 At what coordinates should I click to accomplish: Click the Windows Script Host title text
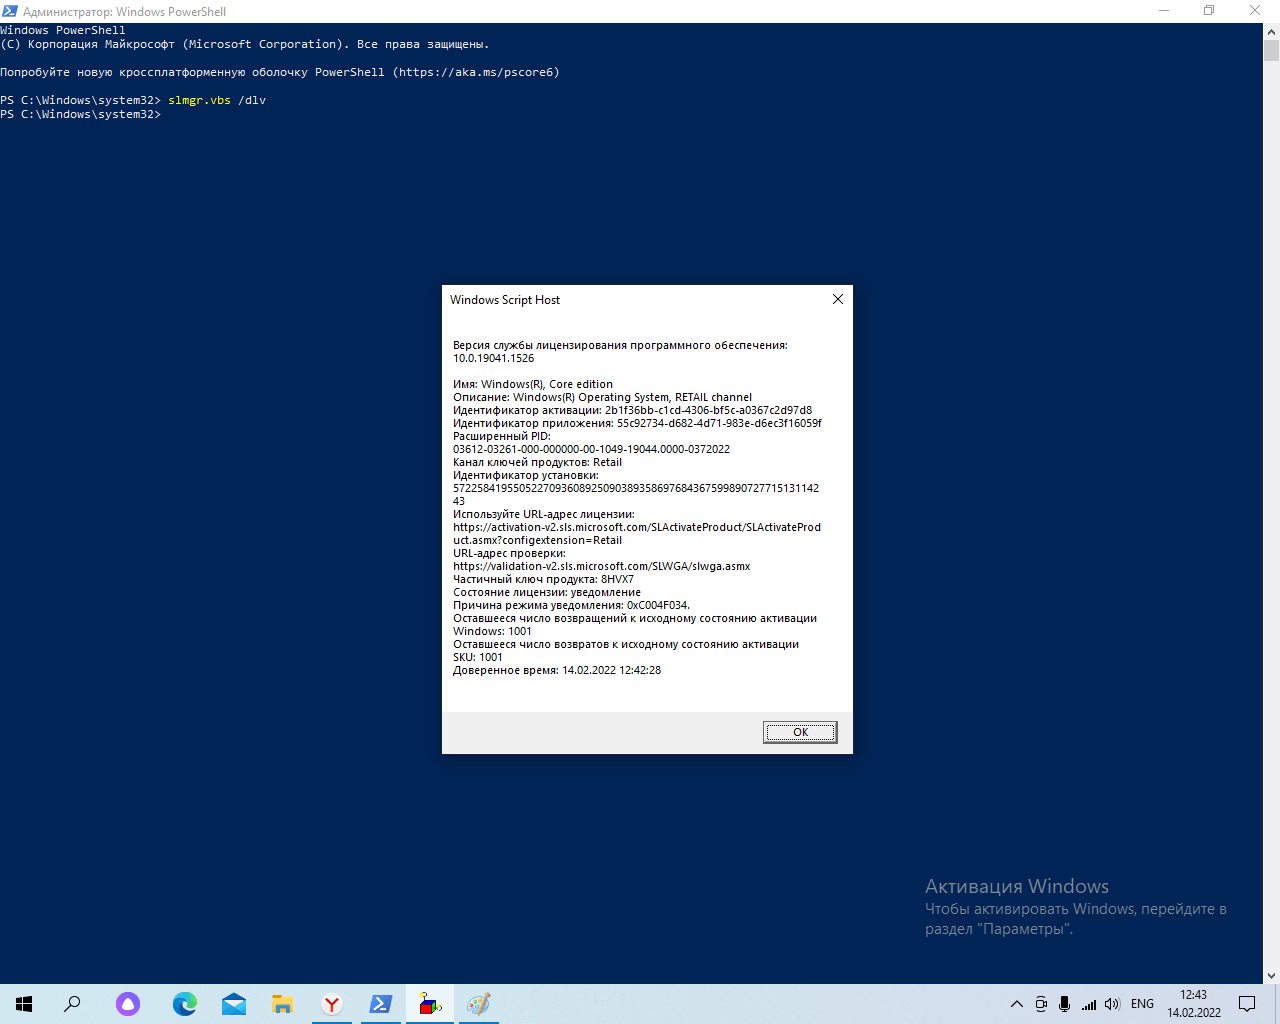505,300
